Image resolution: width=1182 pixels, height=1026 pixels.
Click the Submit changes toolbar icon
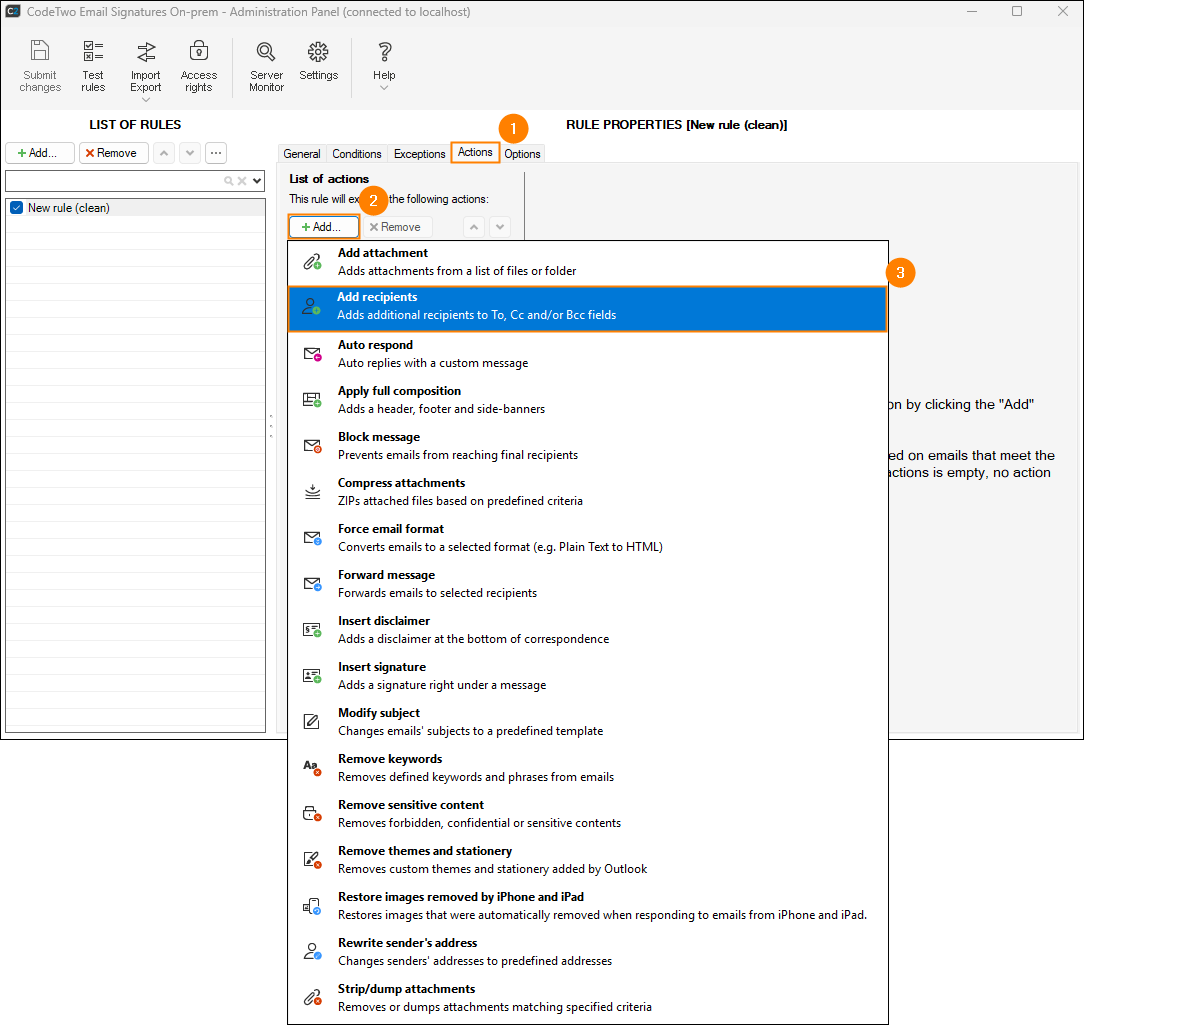tap(40, 52)
